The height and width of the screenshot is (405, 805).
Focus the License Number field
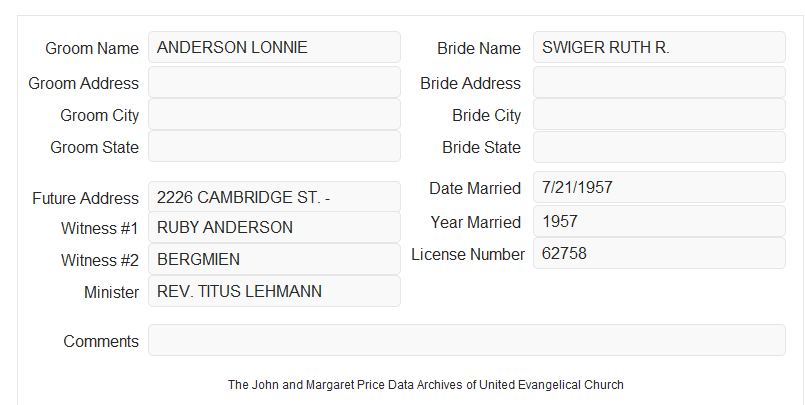tap(659, 253)
